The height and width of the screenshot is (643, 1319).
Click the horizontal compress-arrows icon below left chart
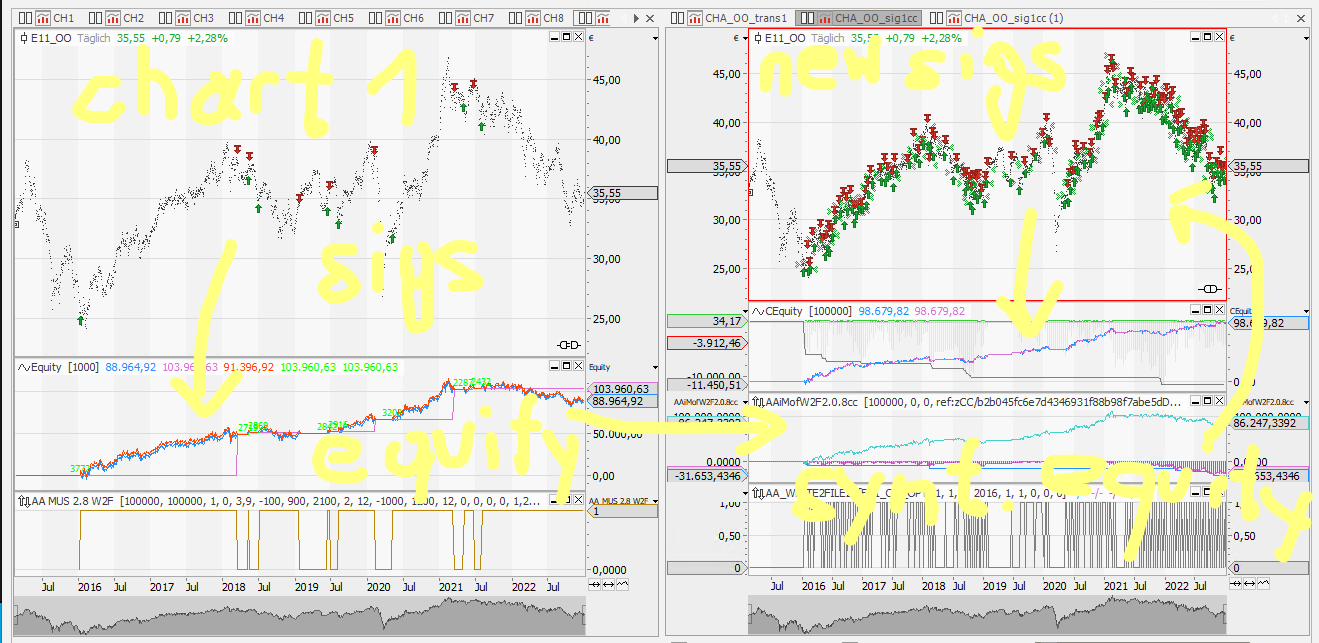594,583
